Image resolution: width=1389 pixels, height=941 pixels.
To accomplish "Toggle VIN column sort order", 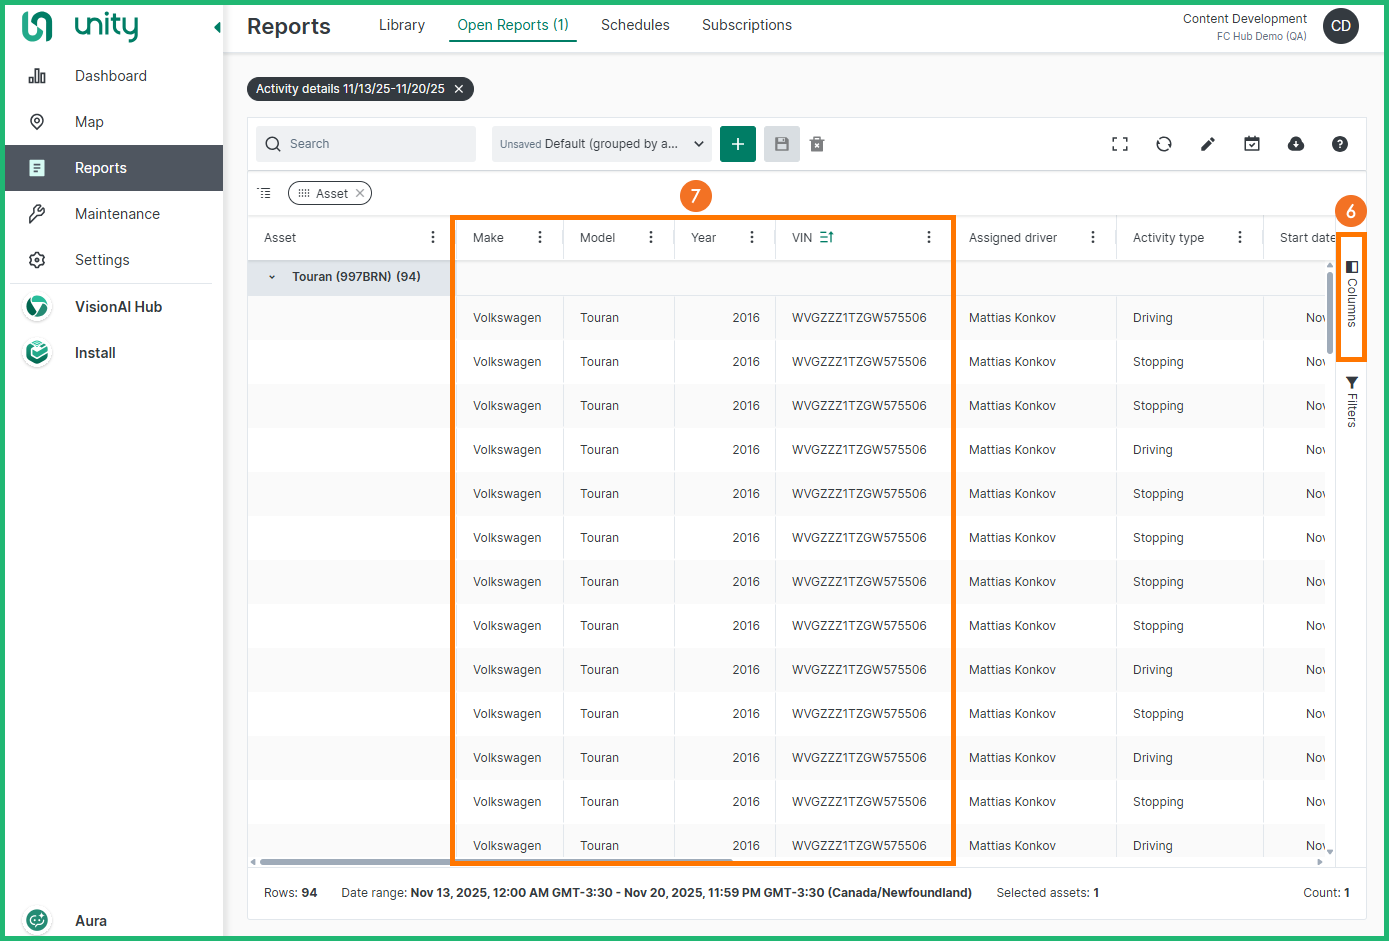I will (x=826, y=237).
